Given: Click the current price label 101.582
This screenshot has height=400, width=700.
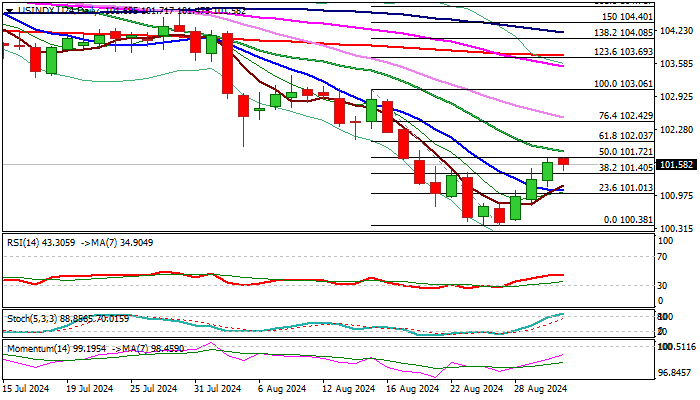Looking at the screenshot, I should pyautogui.click(x=677, y=165).
